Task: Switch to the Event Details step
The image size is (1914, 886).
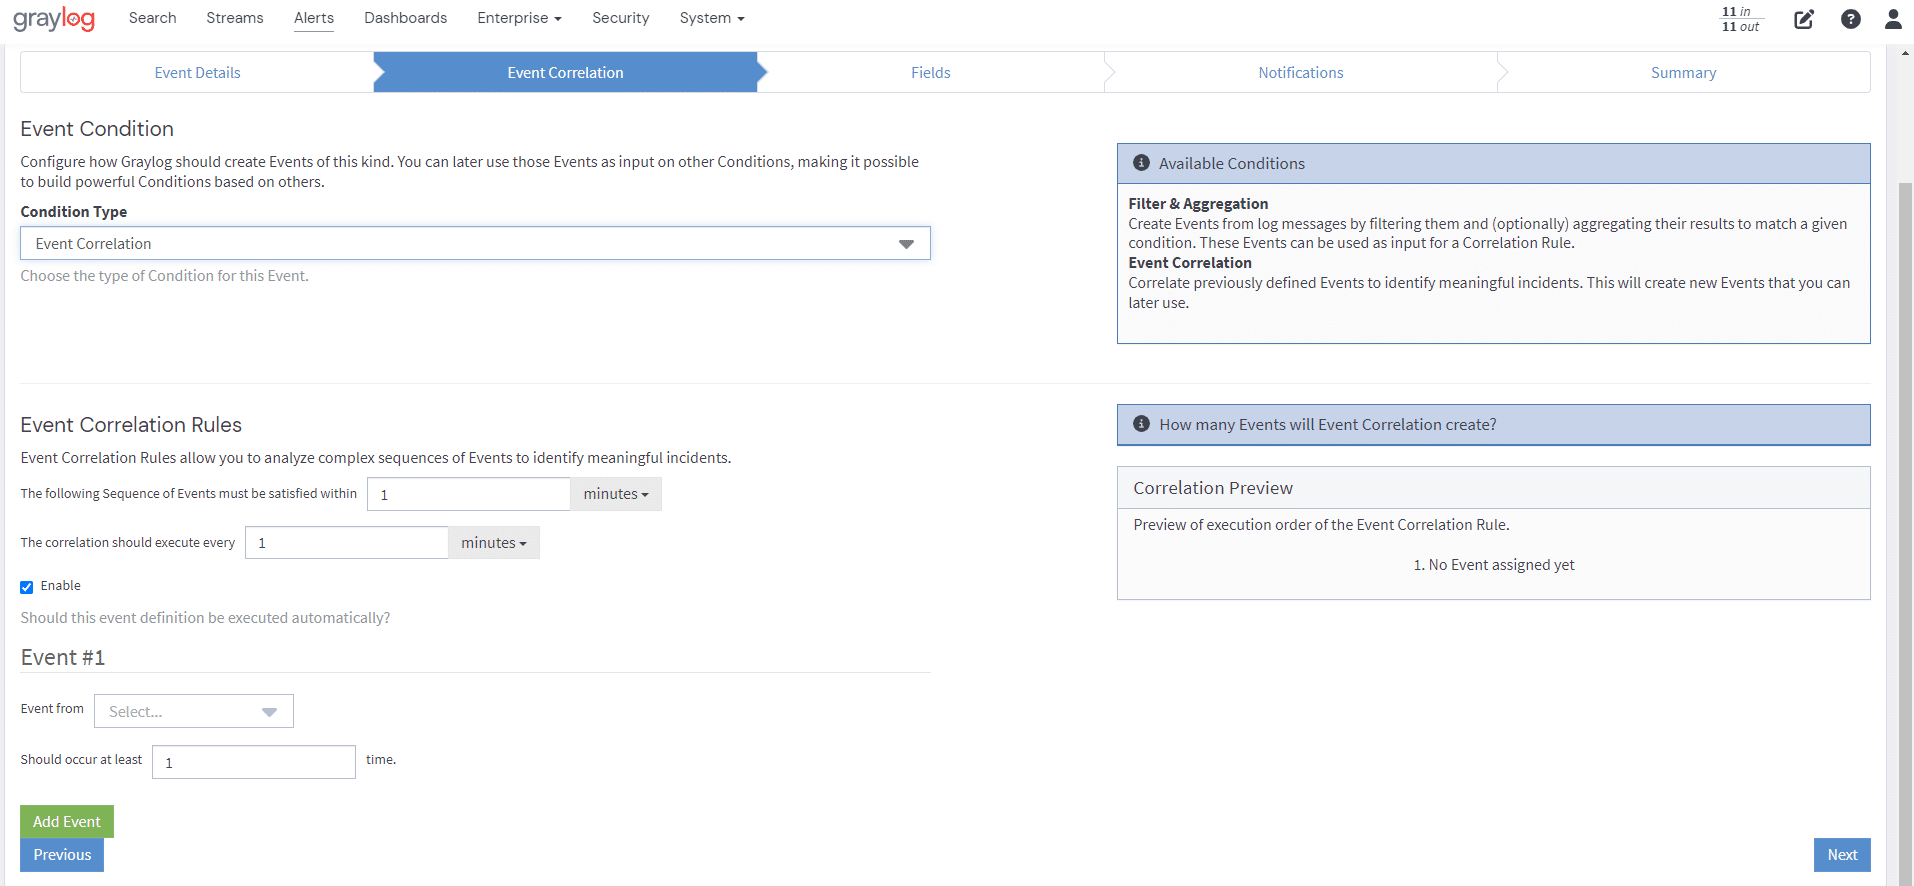Action: [197, 73]
